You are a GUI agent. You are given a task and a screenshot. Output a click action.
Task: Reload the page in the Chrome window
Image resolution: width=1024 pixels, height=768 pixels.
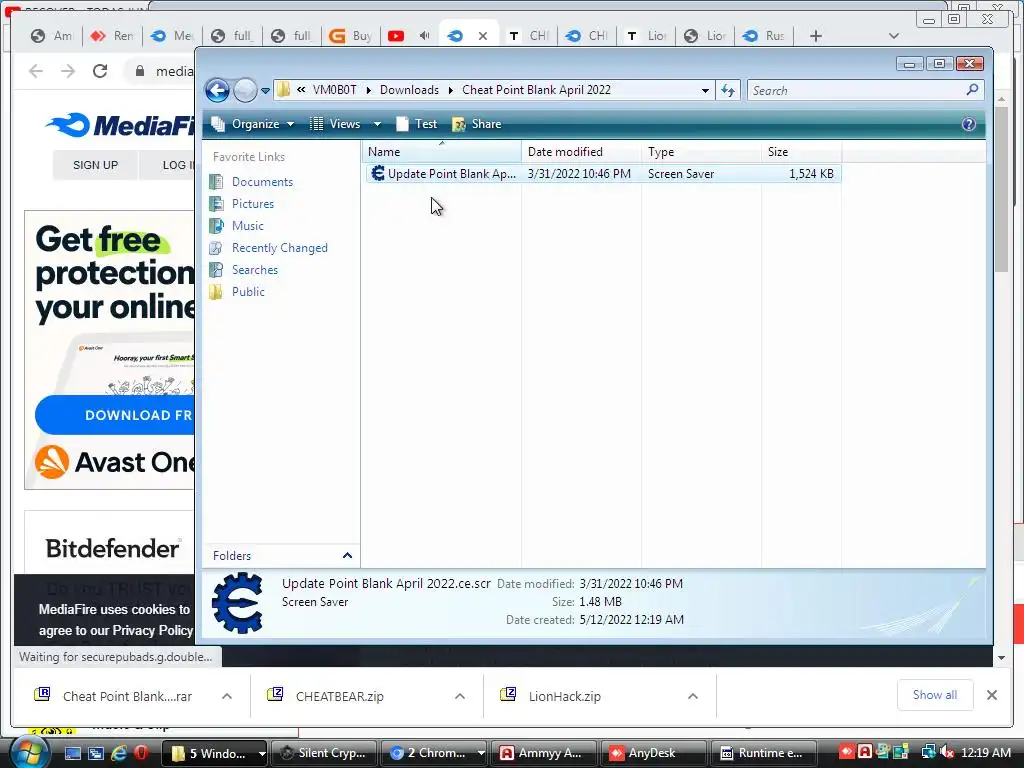100,71
